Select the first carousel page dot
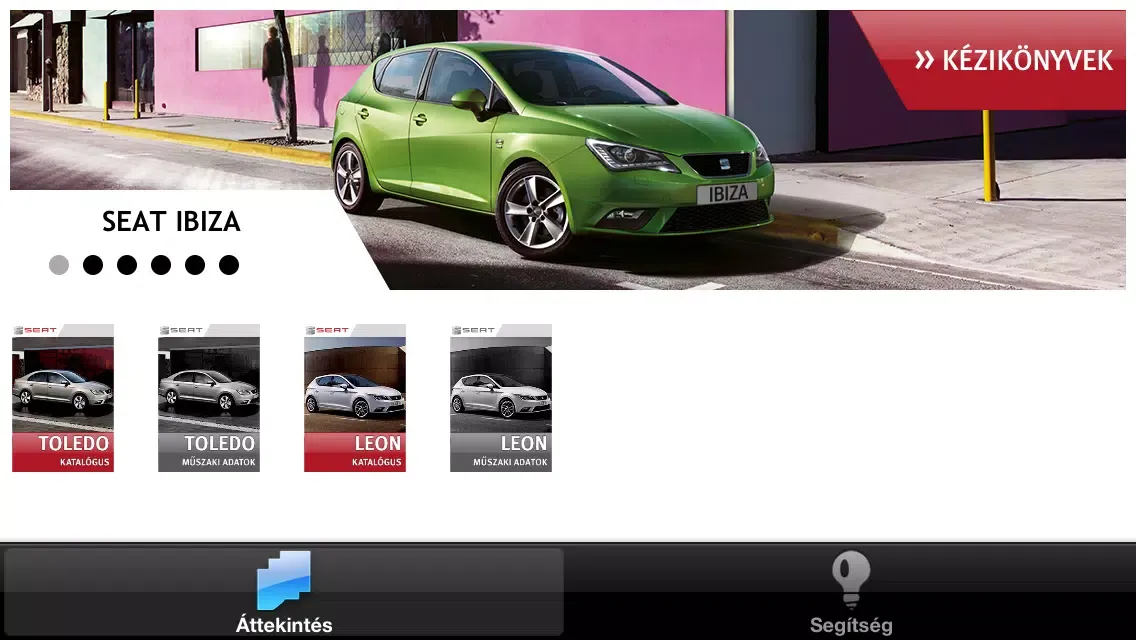Screen dimensions: 1136x640 pos(59,265)
